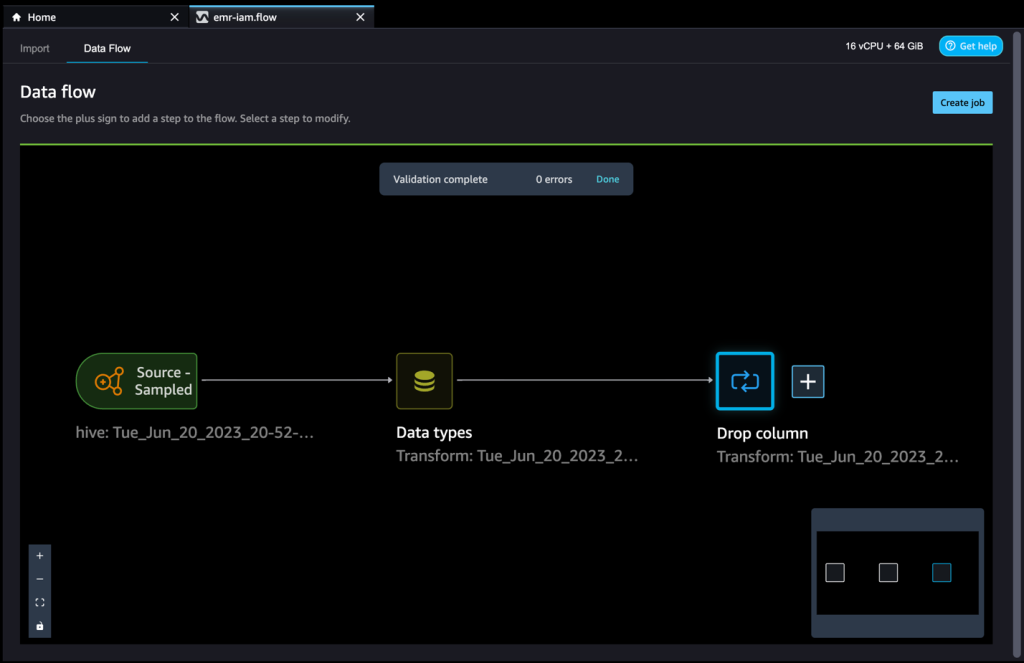Click the Drop column label
The height and width of the screenshot is (663, 1024).
click(762, 433)
